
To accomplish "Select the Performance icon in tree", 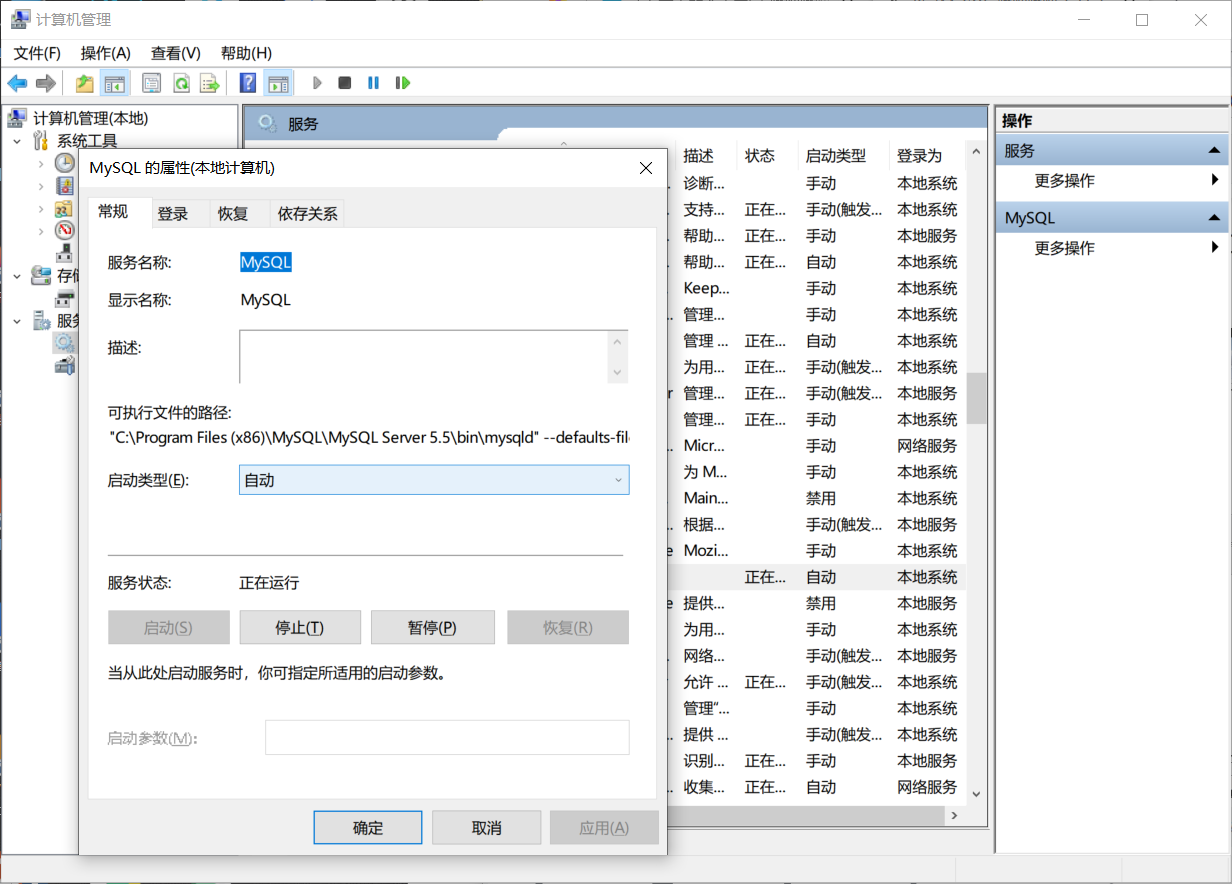I will pos(65,230).
